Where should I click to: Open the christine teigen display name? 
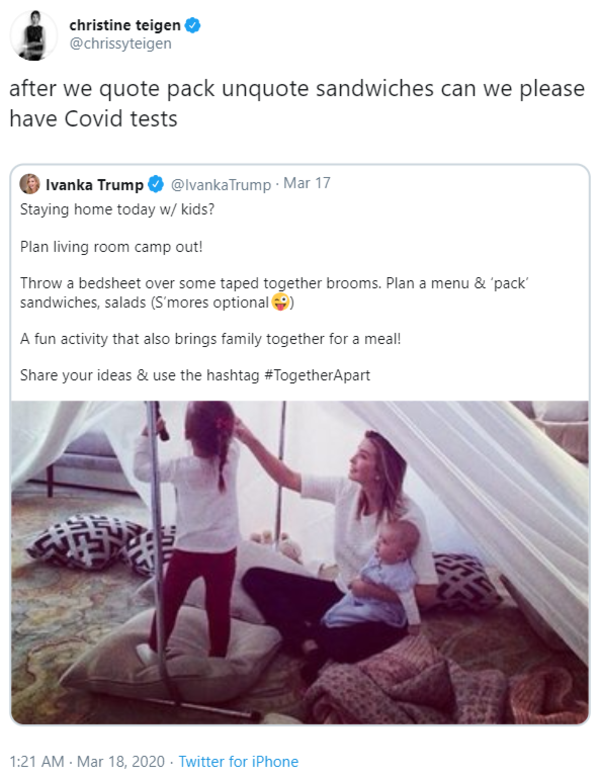click(125, 25)
